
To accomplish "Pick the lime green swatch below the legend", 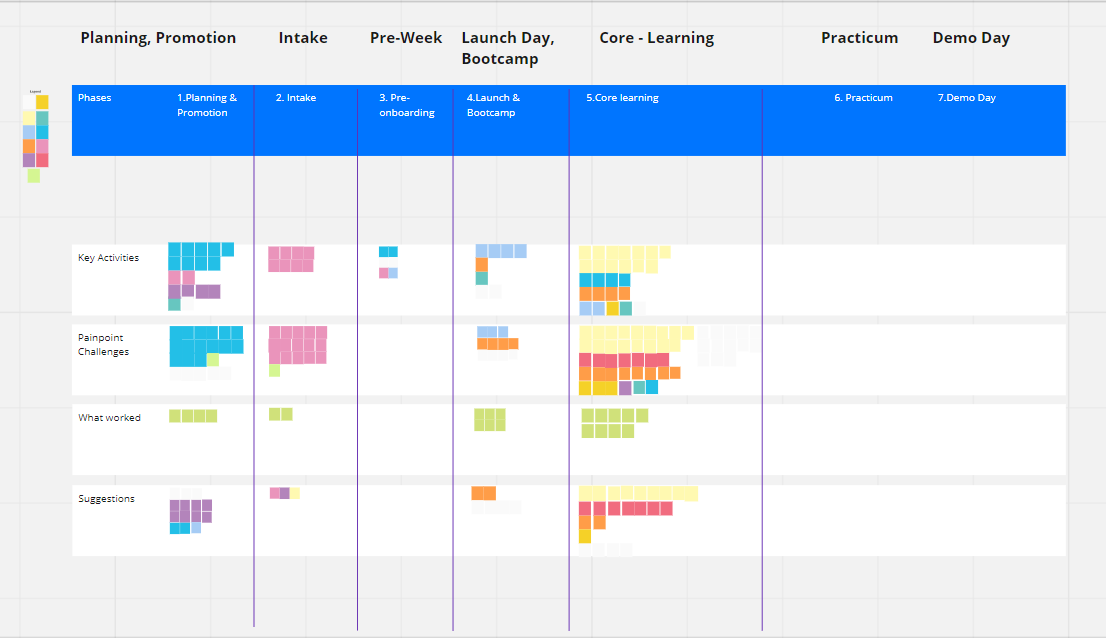I will click(34, 176).
